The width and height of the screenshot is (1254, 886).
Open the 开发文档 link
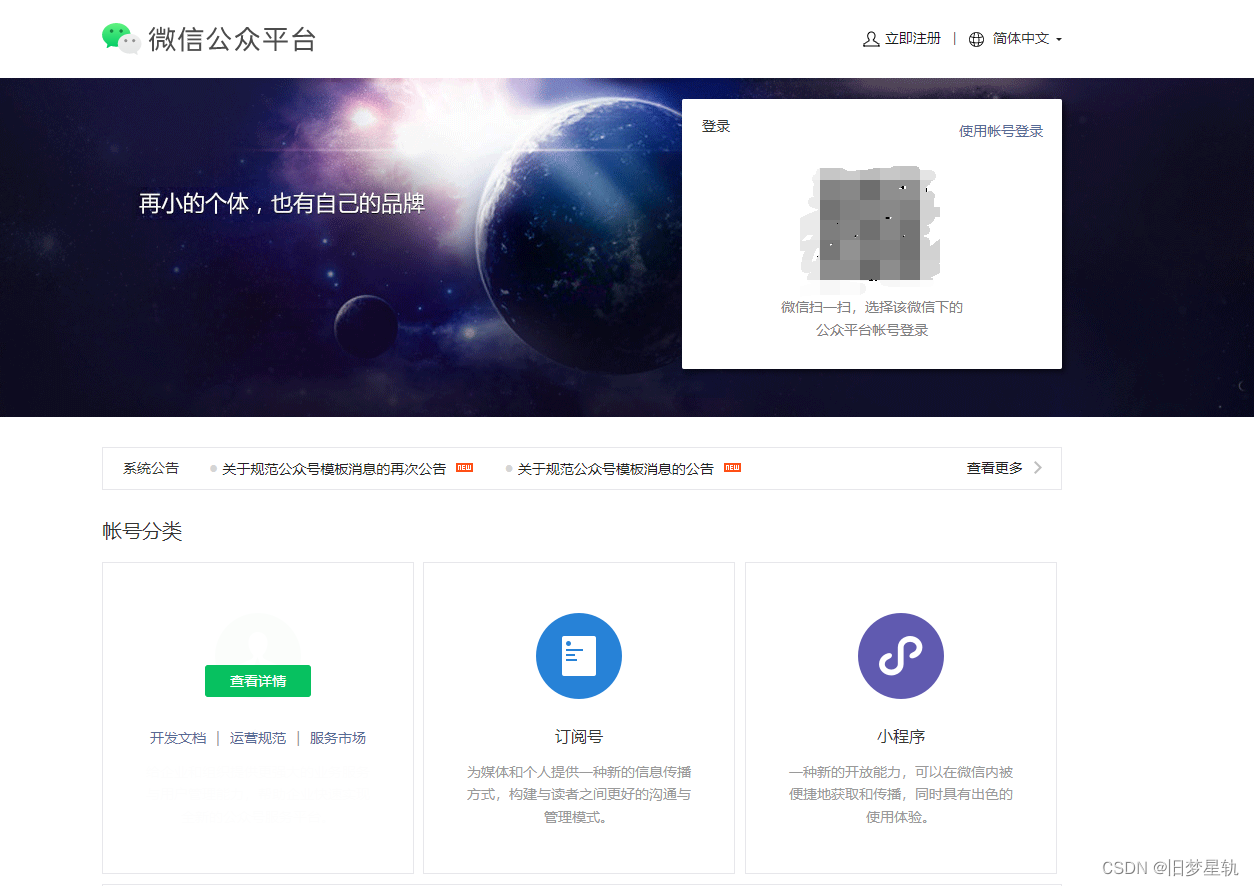pyautogui.click(x=178, y=738)
